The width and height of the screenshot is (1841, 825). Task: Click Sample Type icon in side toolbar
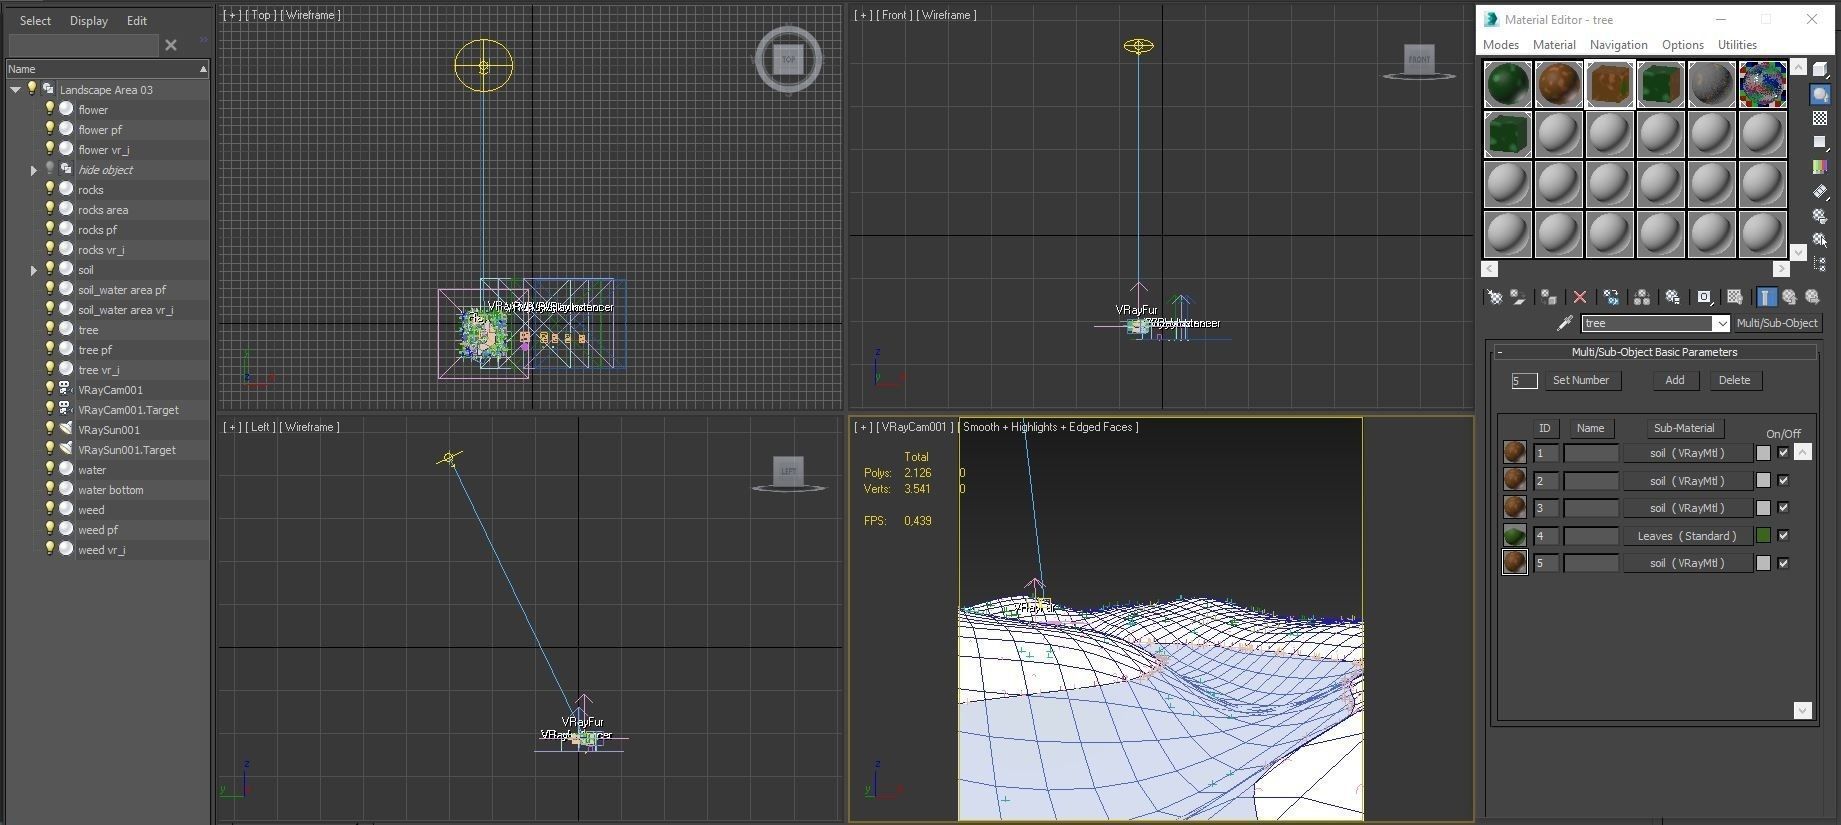[1820, 69]
